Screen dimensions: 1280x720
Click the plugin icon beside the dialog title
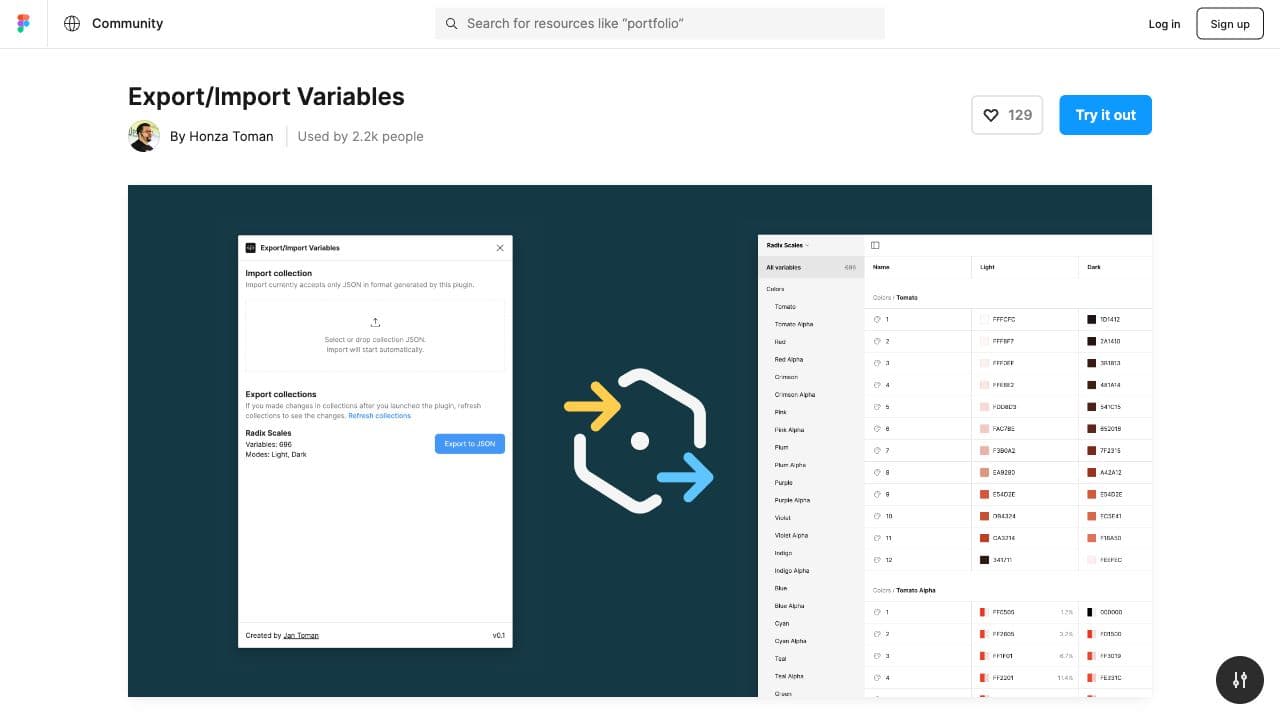pos(251,247)
